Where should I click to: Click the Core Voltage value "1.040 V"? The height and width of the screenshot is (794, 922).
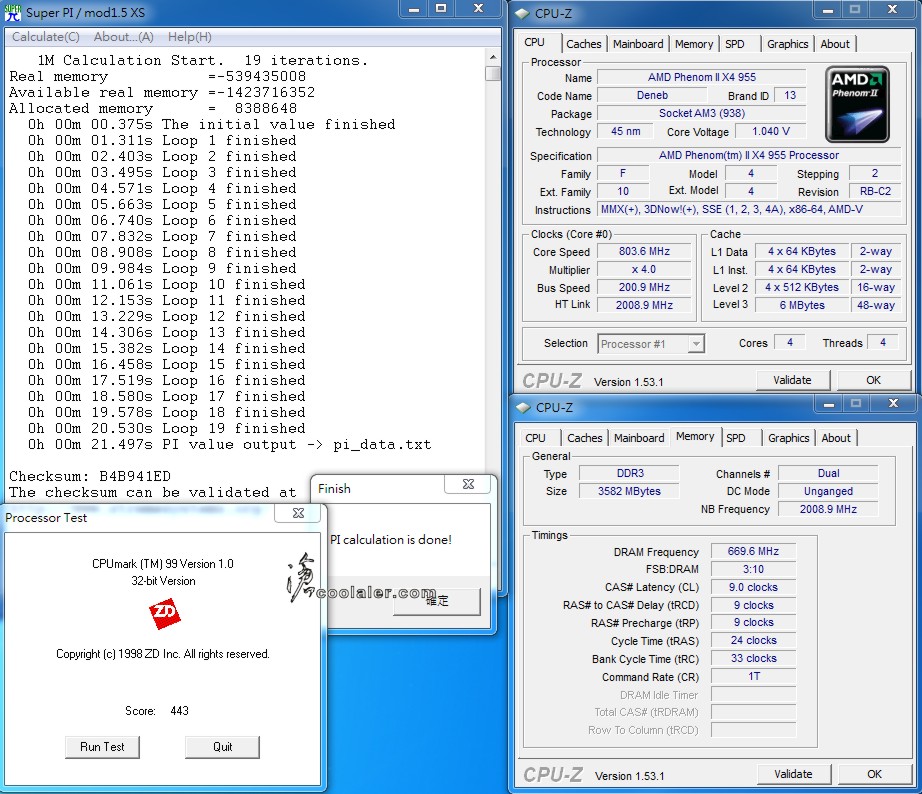coord(770,131)
